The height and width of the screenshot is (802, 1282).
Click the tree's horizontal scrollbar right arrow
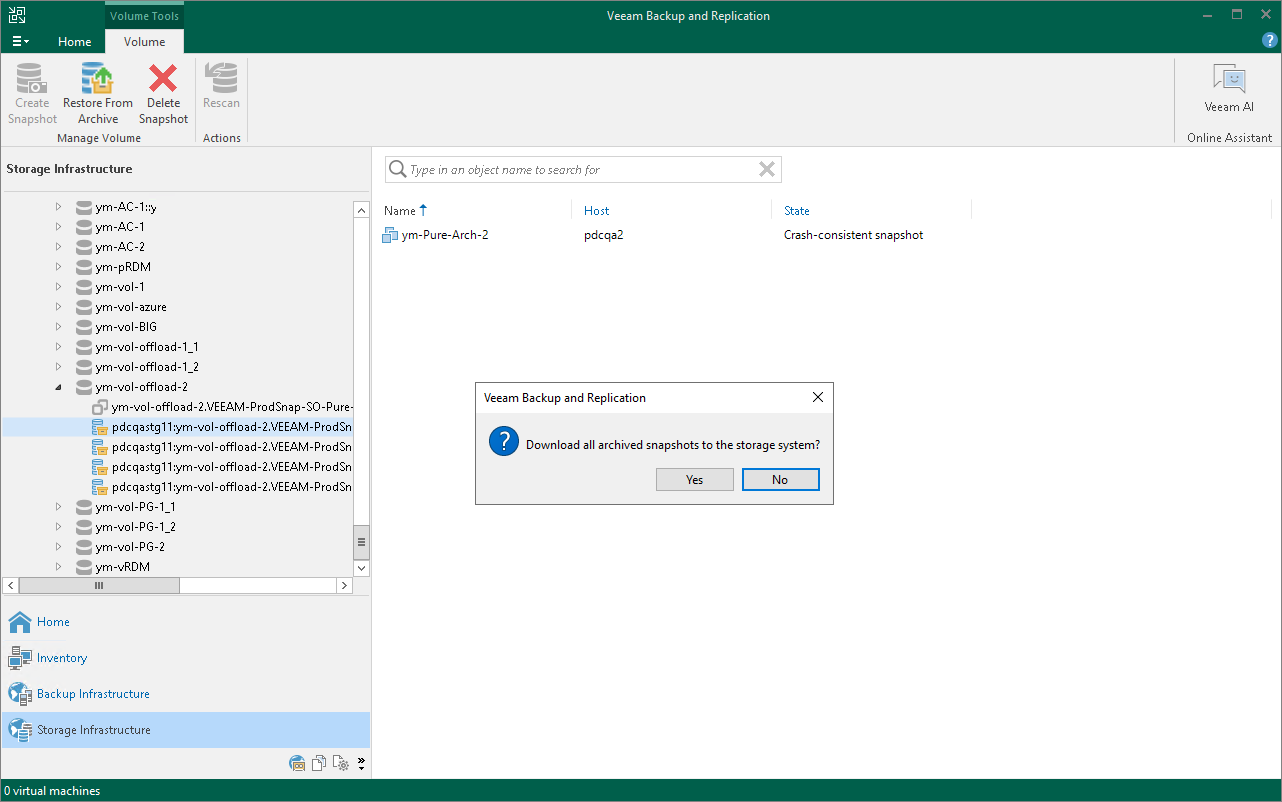coord(344,586)
